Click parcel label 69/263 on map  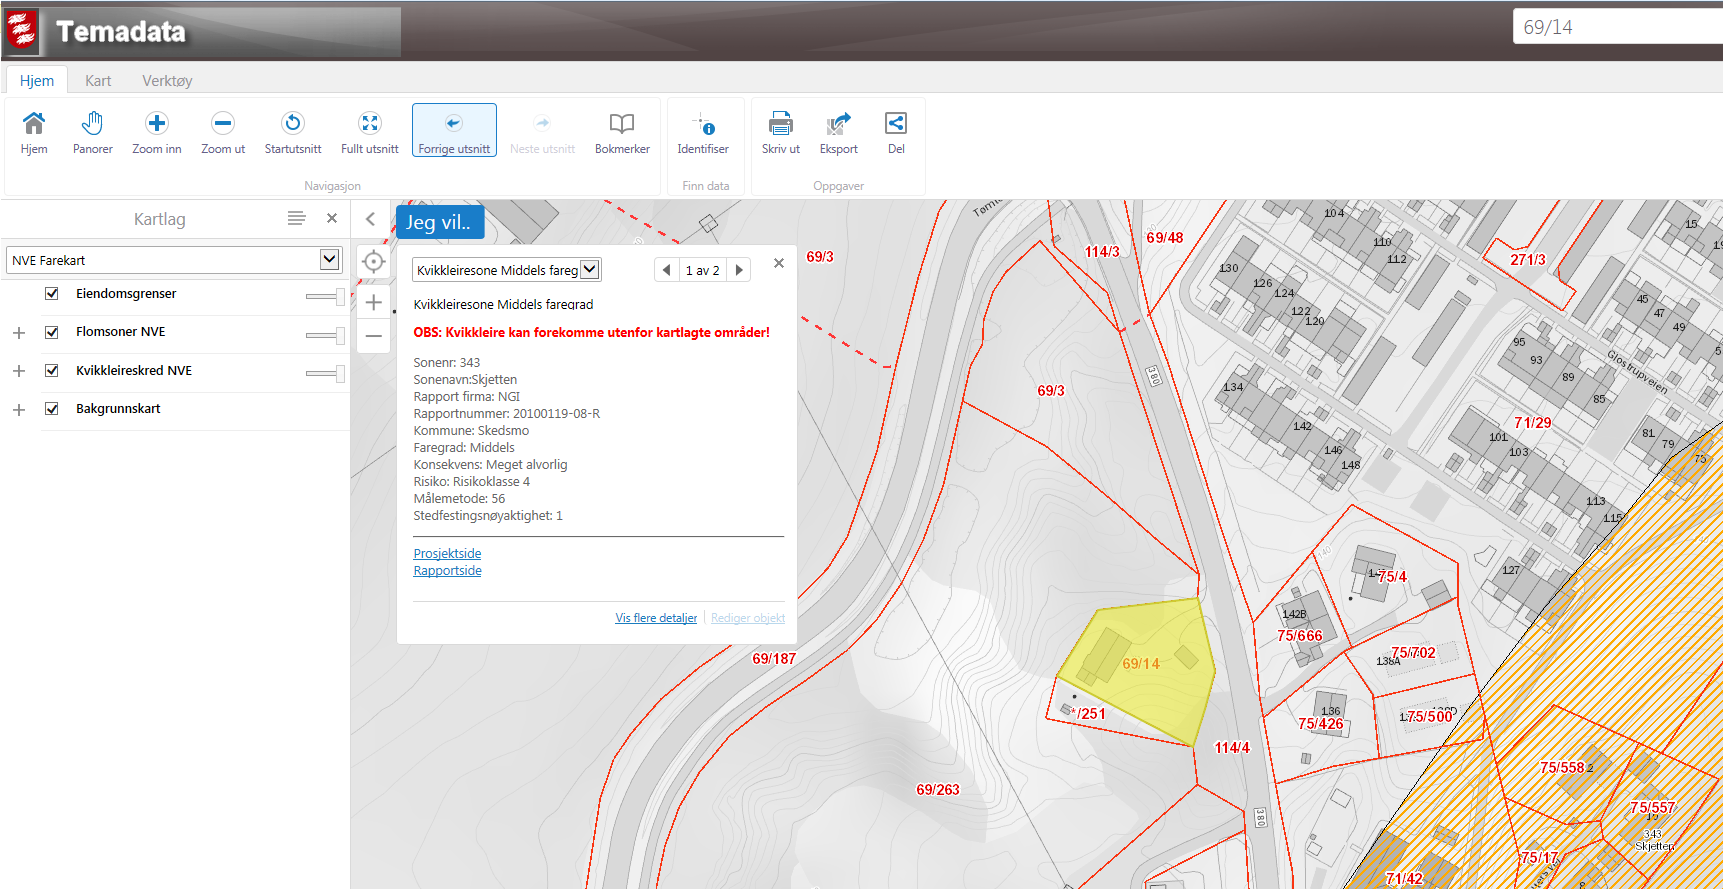point(938,790)
